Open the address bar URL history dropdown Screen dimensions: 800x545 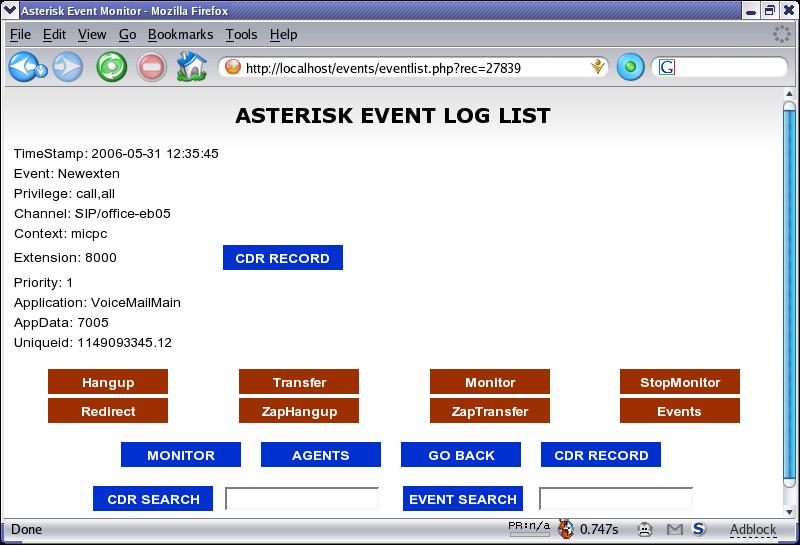[x=598, y=68]
